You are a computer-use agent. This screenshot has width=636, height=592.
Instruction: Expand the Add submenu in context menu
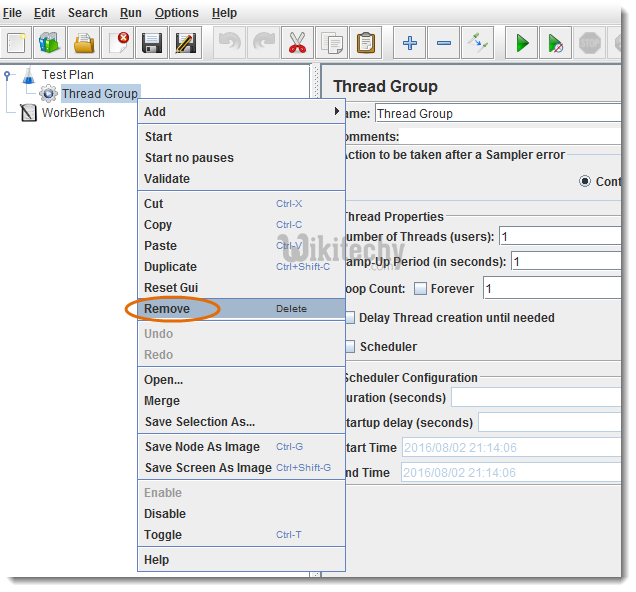pyautogui.click(x=240, y=112)
